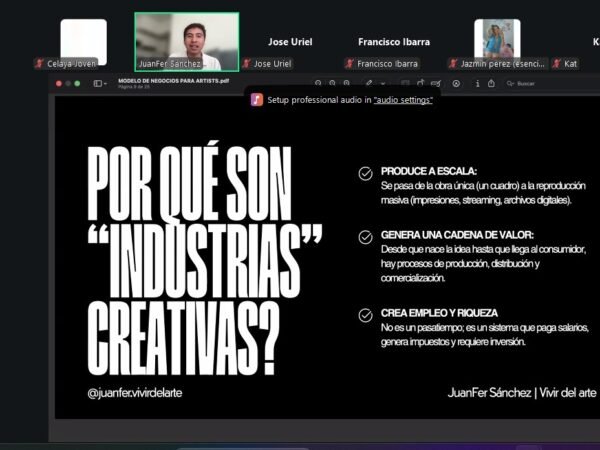Click the zoom in magnifier icon
This screenshot has height=450, width=600.
332,83
